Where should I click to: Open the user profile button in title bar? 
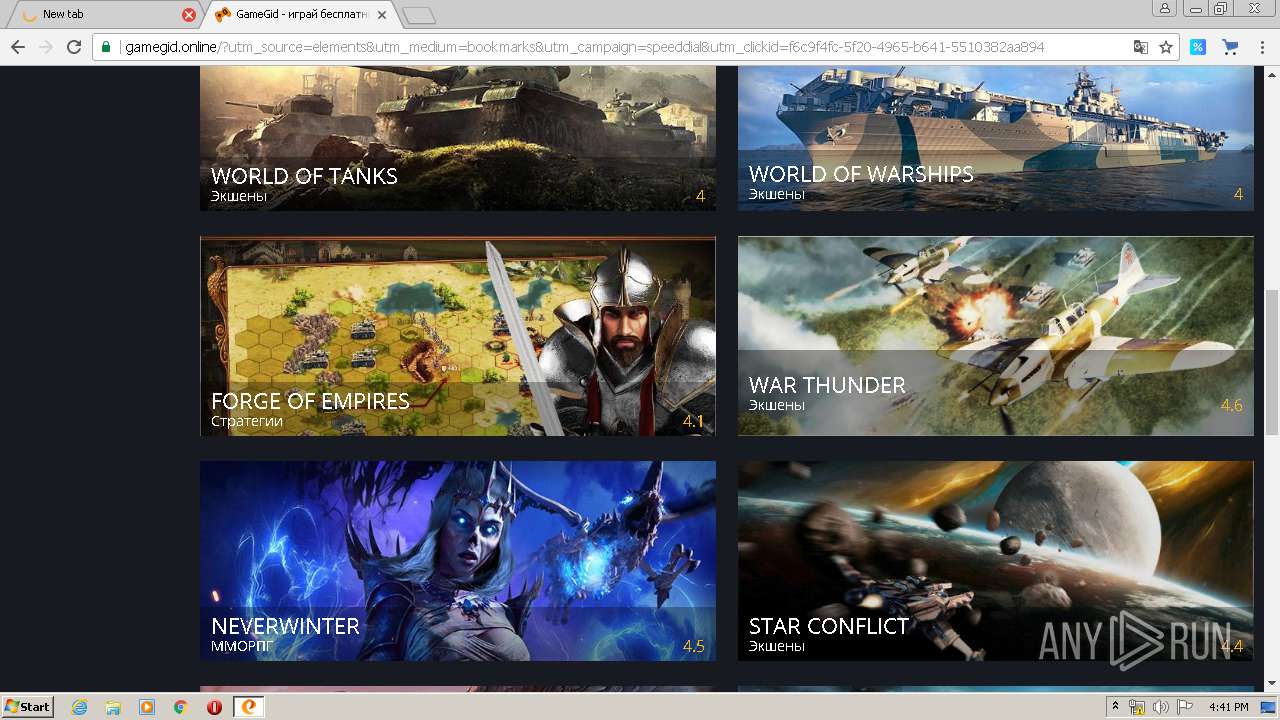tap(1165, 8)
